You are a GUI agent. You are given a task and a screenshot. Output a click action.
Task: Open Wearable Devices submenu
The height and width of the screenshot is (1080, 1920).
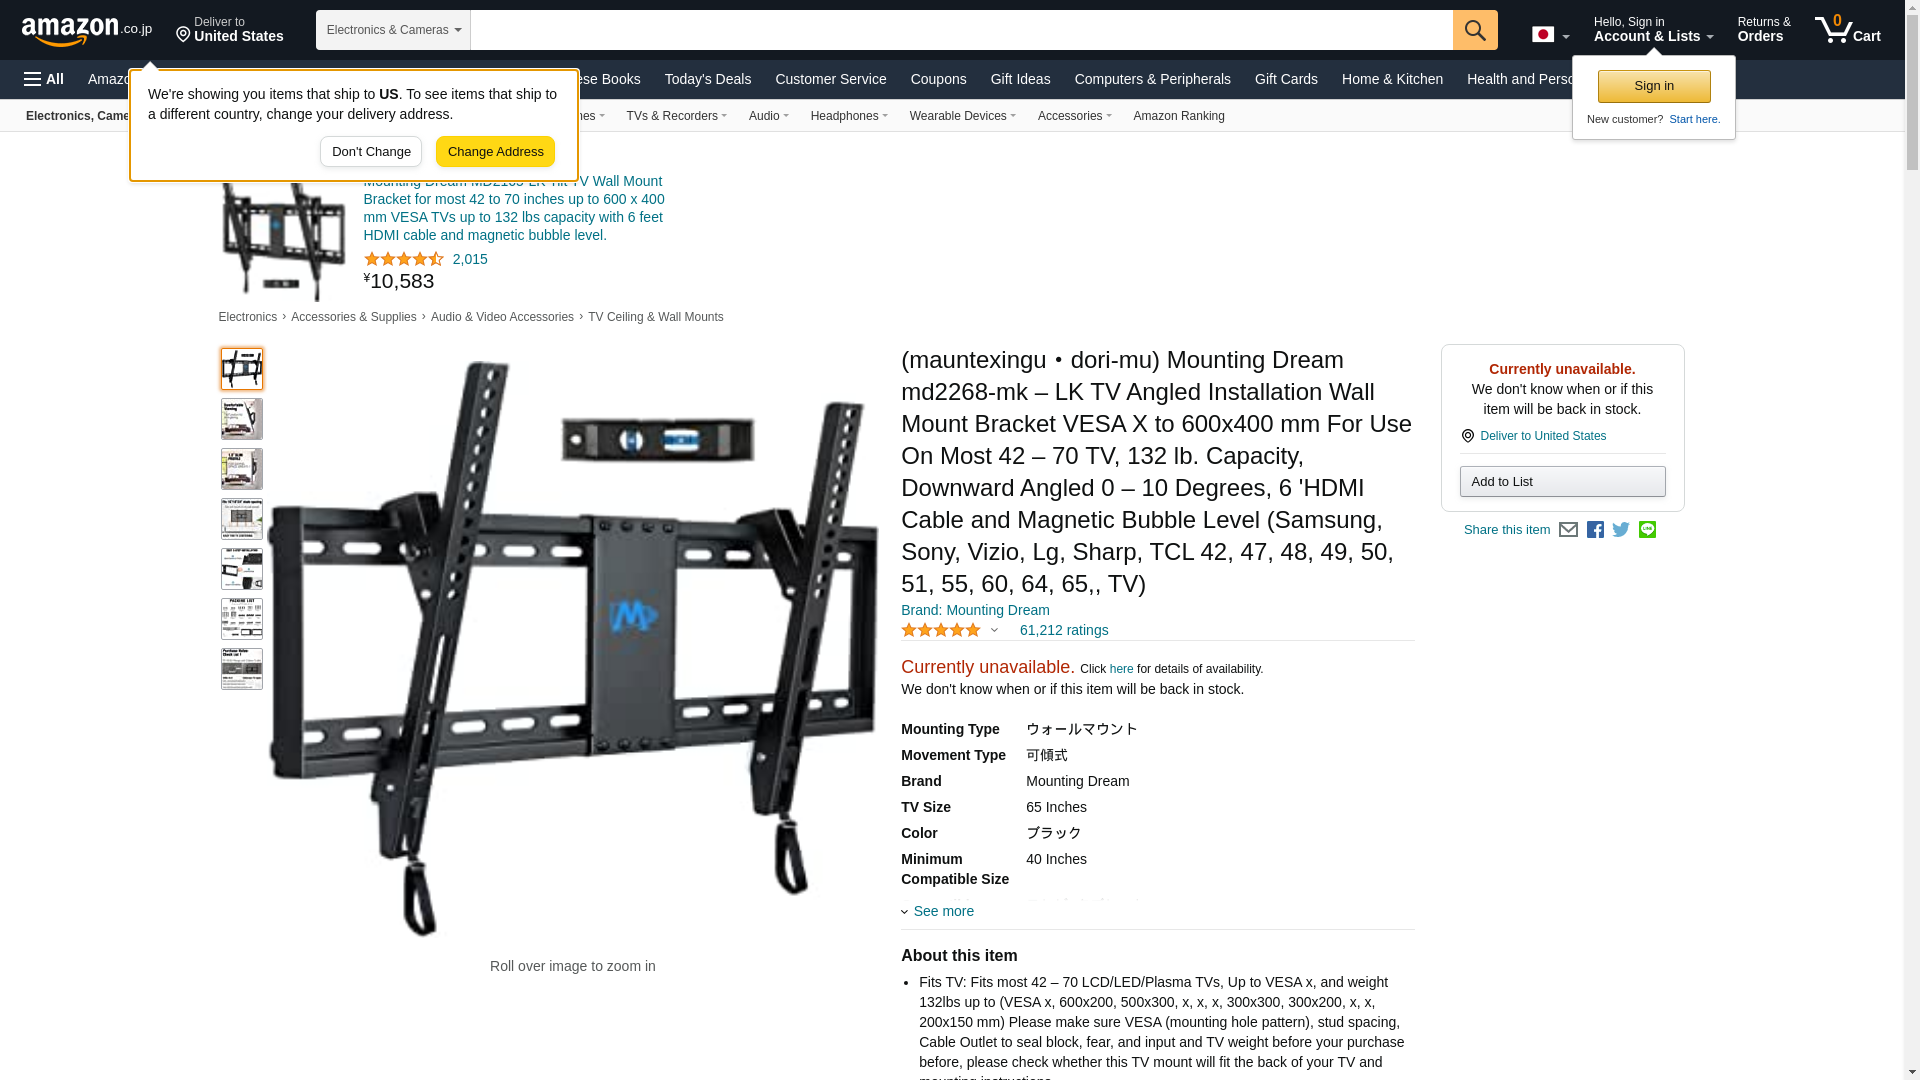click(x=962, y=116)
